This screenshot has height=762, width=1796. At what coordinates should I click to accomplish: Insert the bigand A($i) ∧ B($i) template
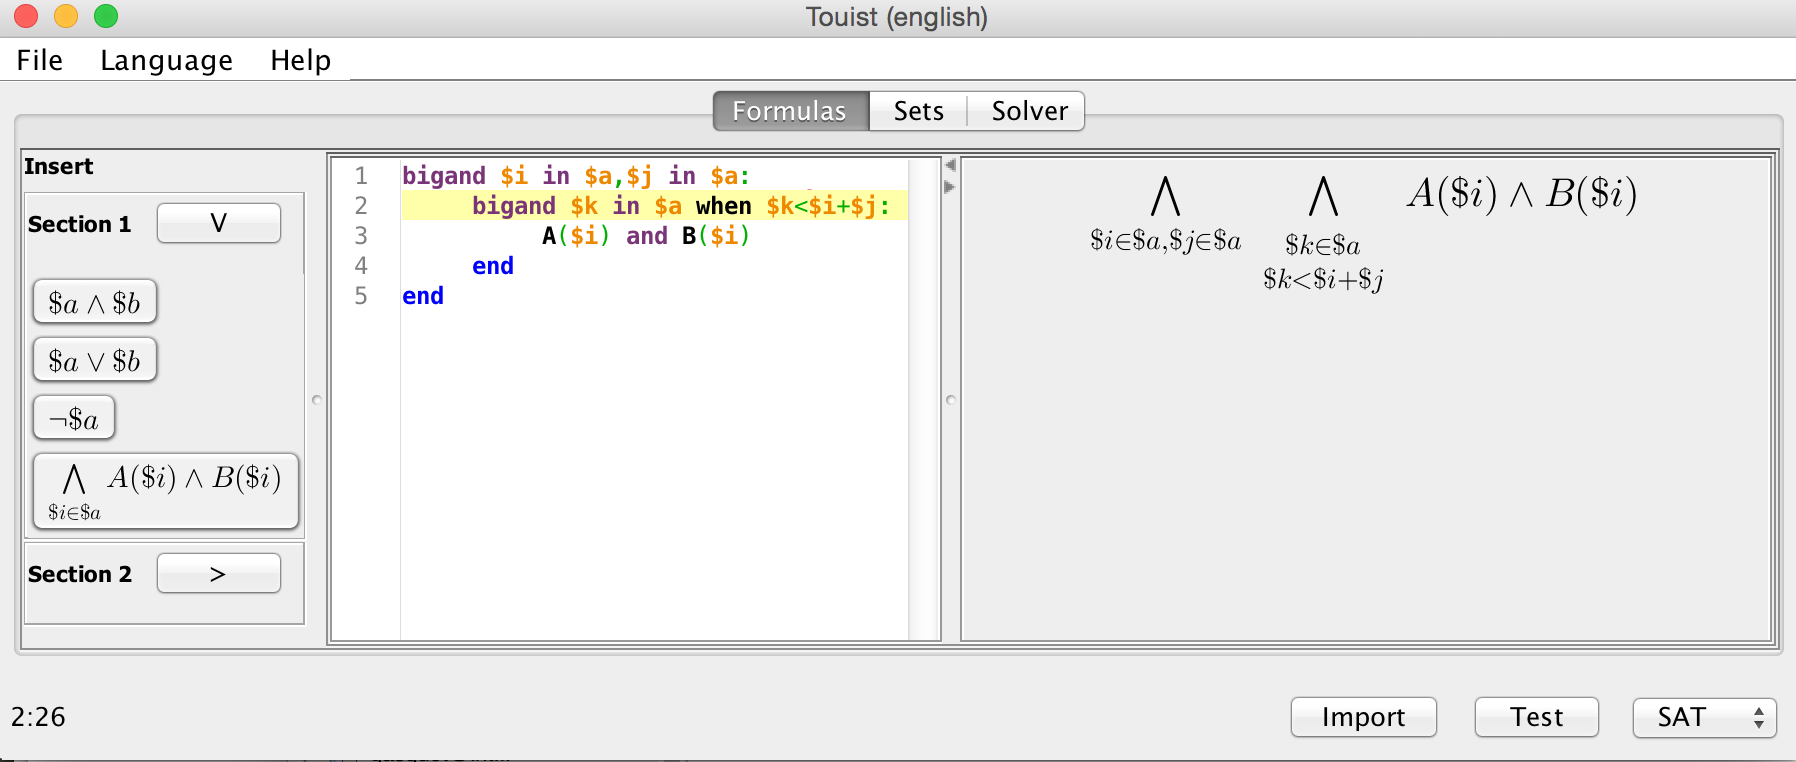[166, 491]
